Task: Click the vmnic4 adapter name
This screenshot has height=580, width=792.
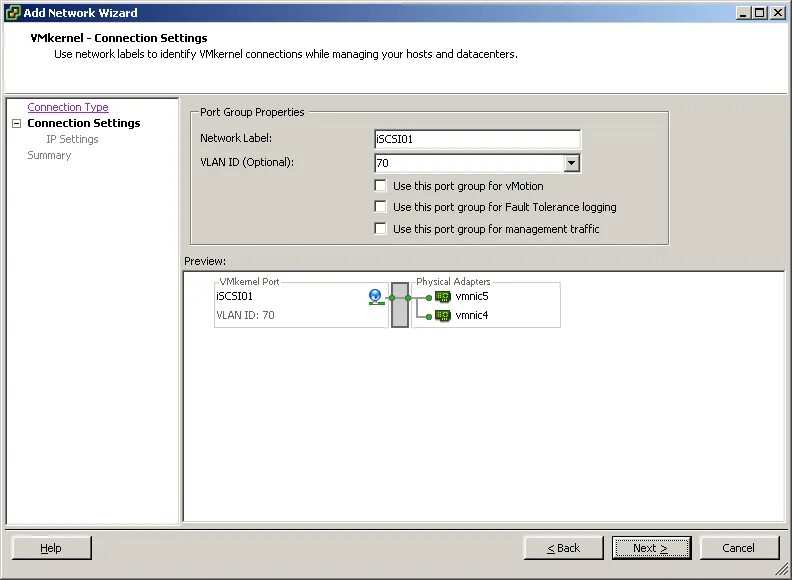Action: point(472,315)
